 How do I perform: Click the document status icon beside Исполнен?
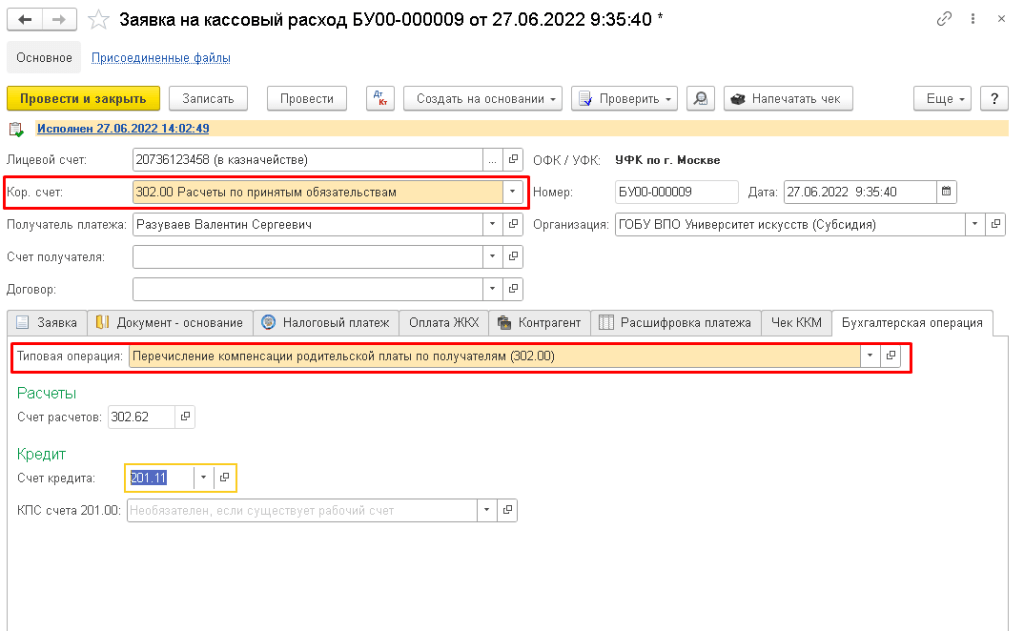point(16,129)
